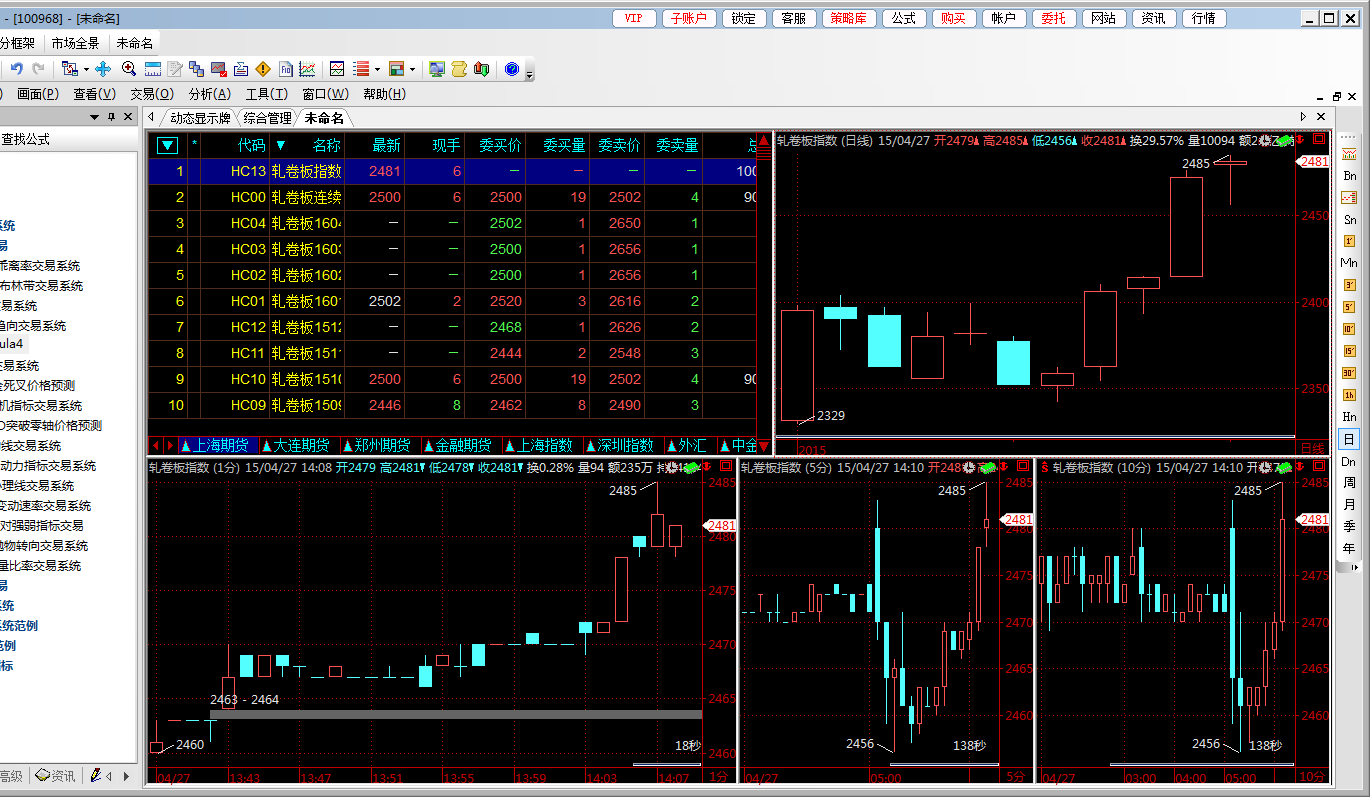Click the 委托 button in title bar
Image resolution: width=1370 pixels, height=797 pixels.
pos(1053,18)
